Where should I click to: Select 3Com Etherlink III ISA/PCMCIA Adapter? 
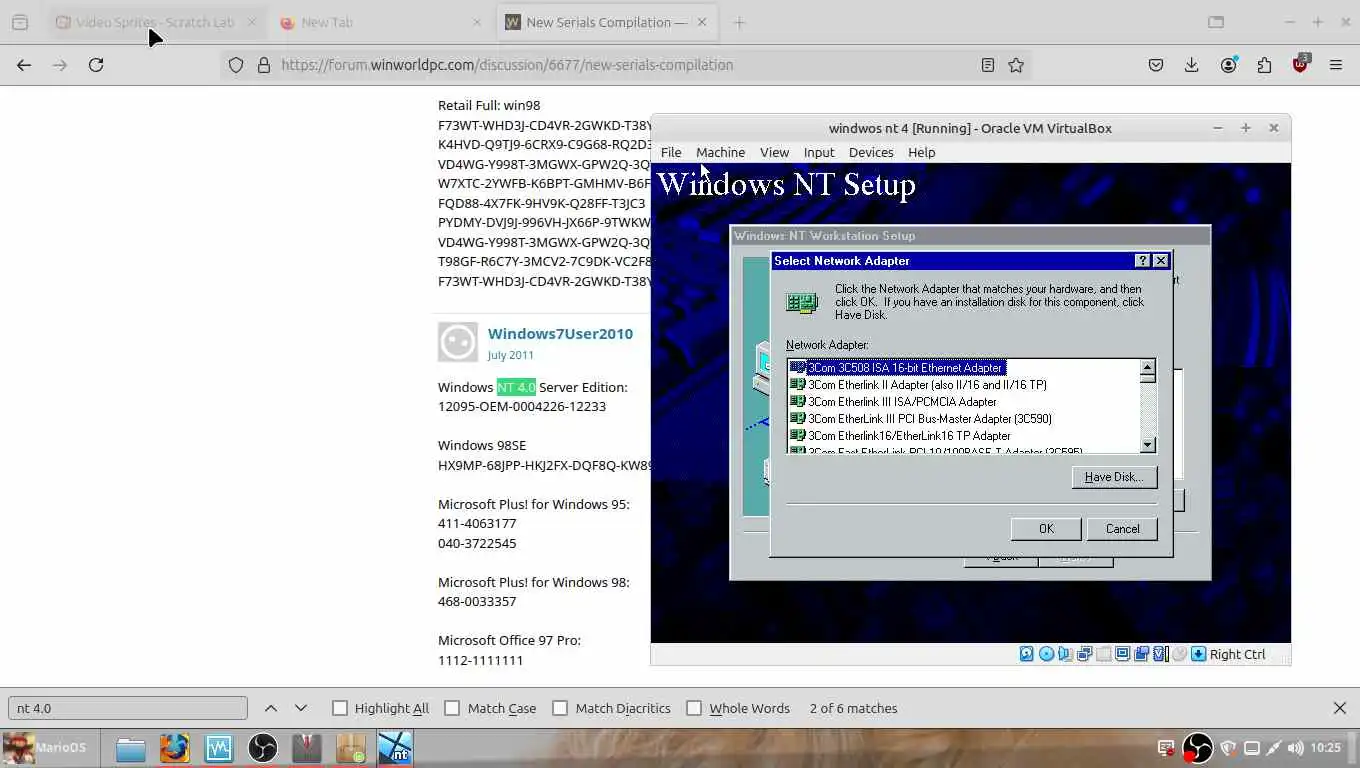coord(902,402)
